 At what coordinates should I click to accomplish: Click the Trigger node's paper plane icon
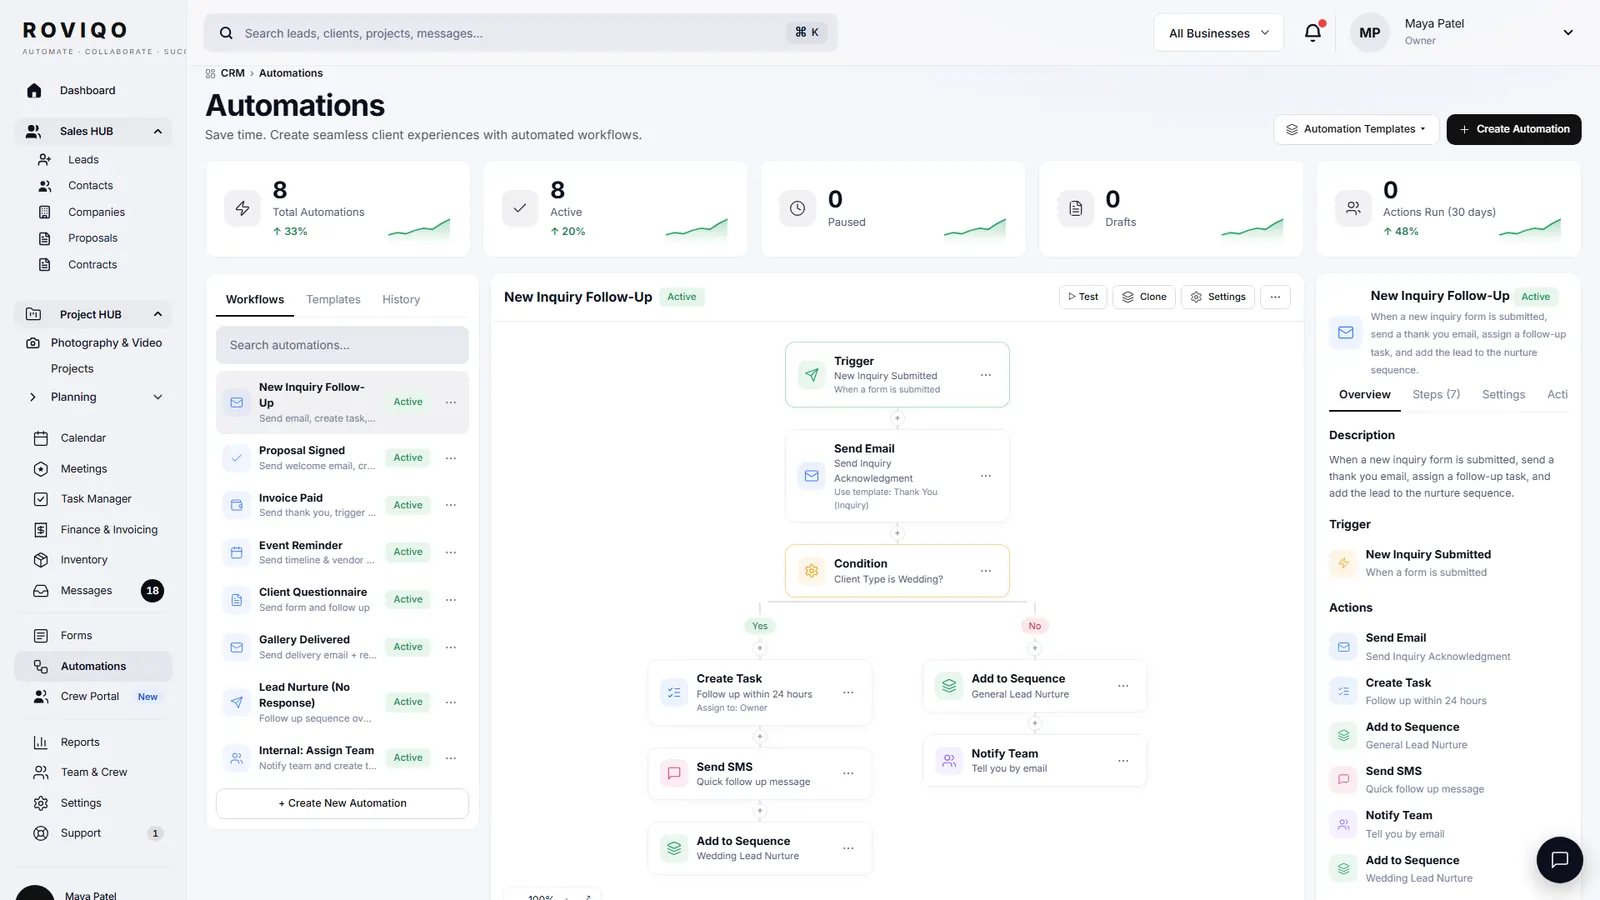coord(812,375)
